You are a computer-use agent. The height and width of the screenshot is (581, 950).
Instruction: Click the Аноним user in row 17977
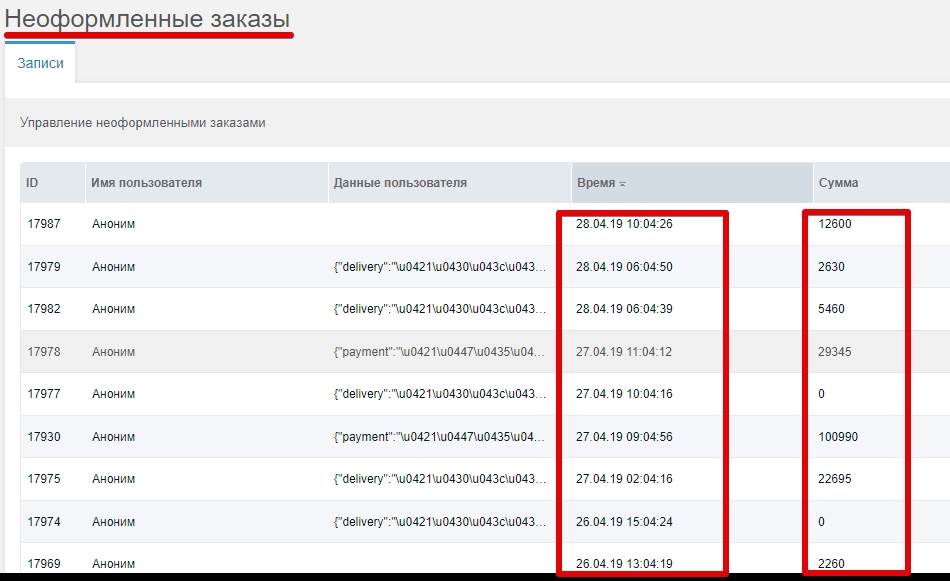pos(113,394)
